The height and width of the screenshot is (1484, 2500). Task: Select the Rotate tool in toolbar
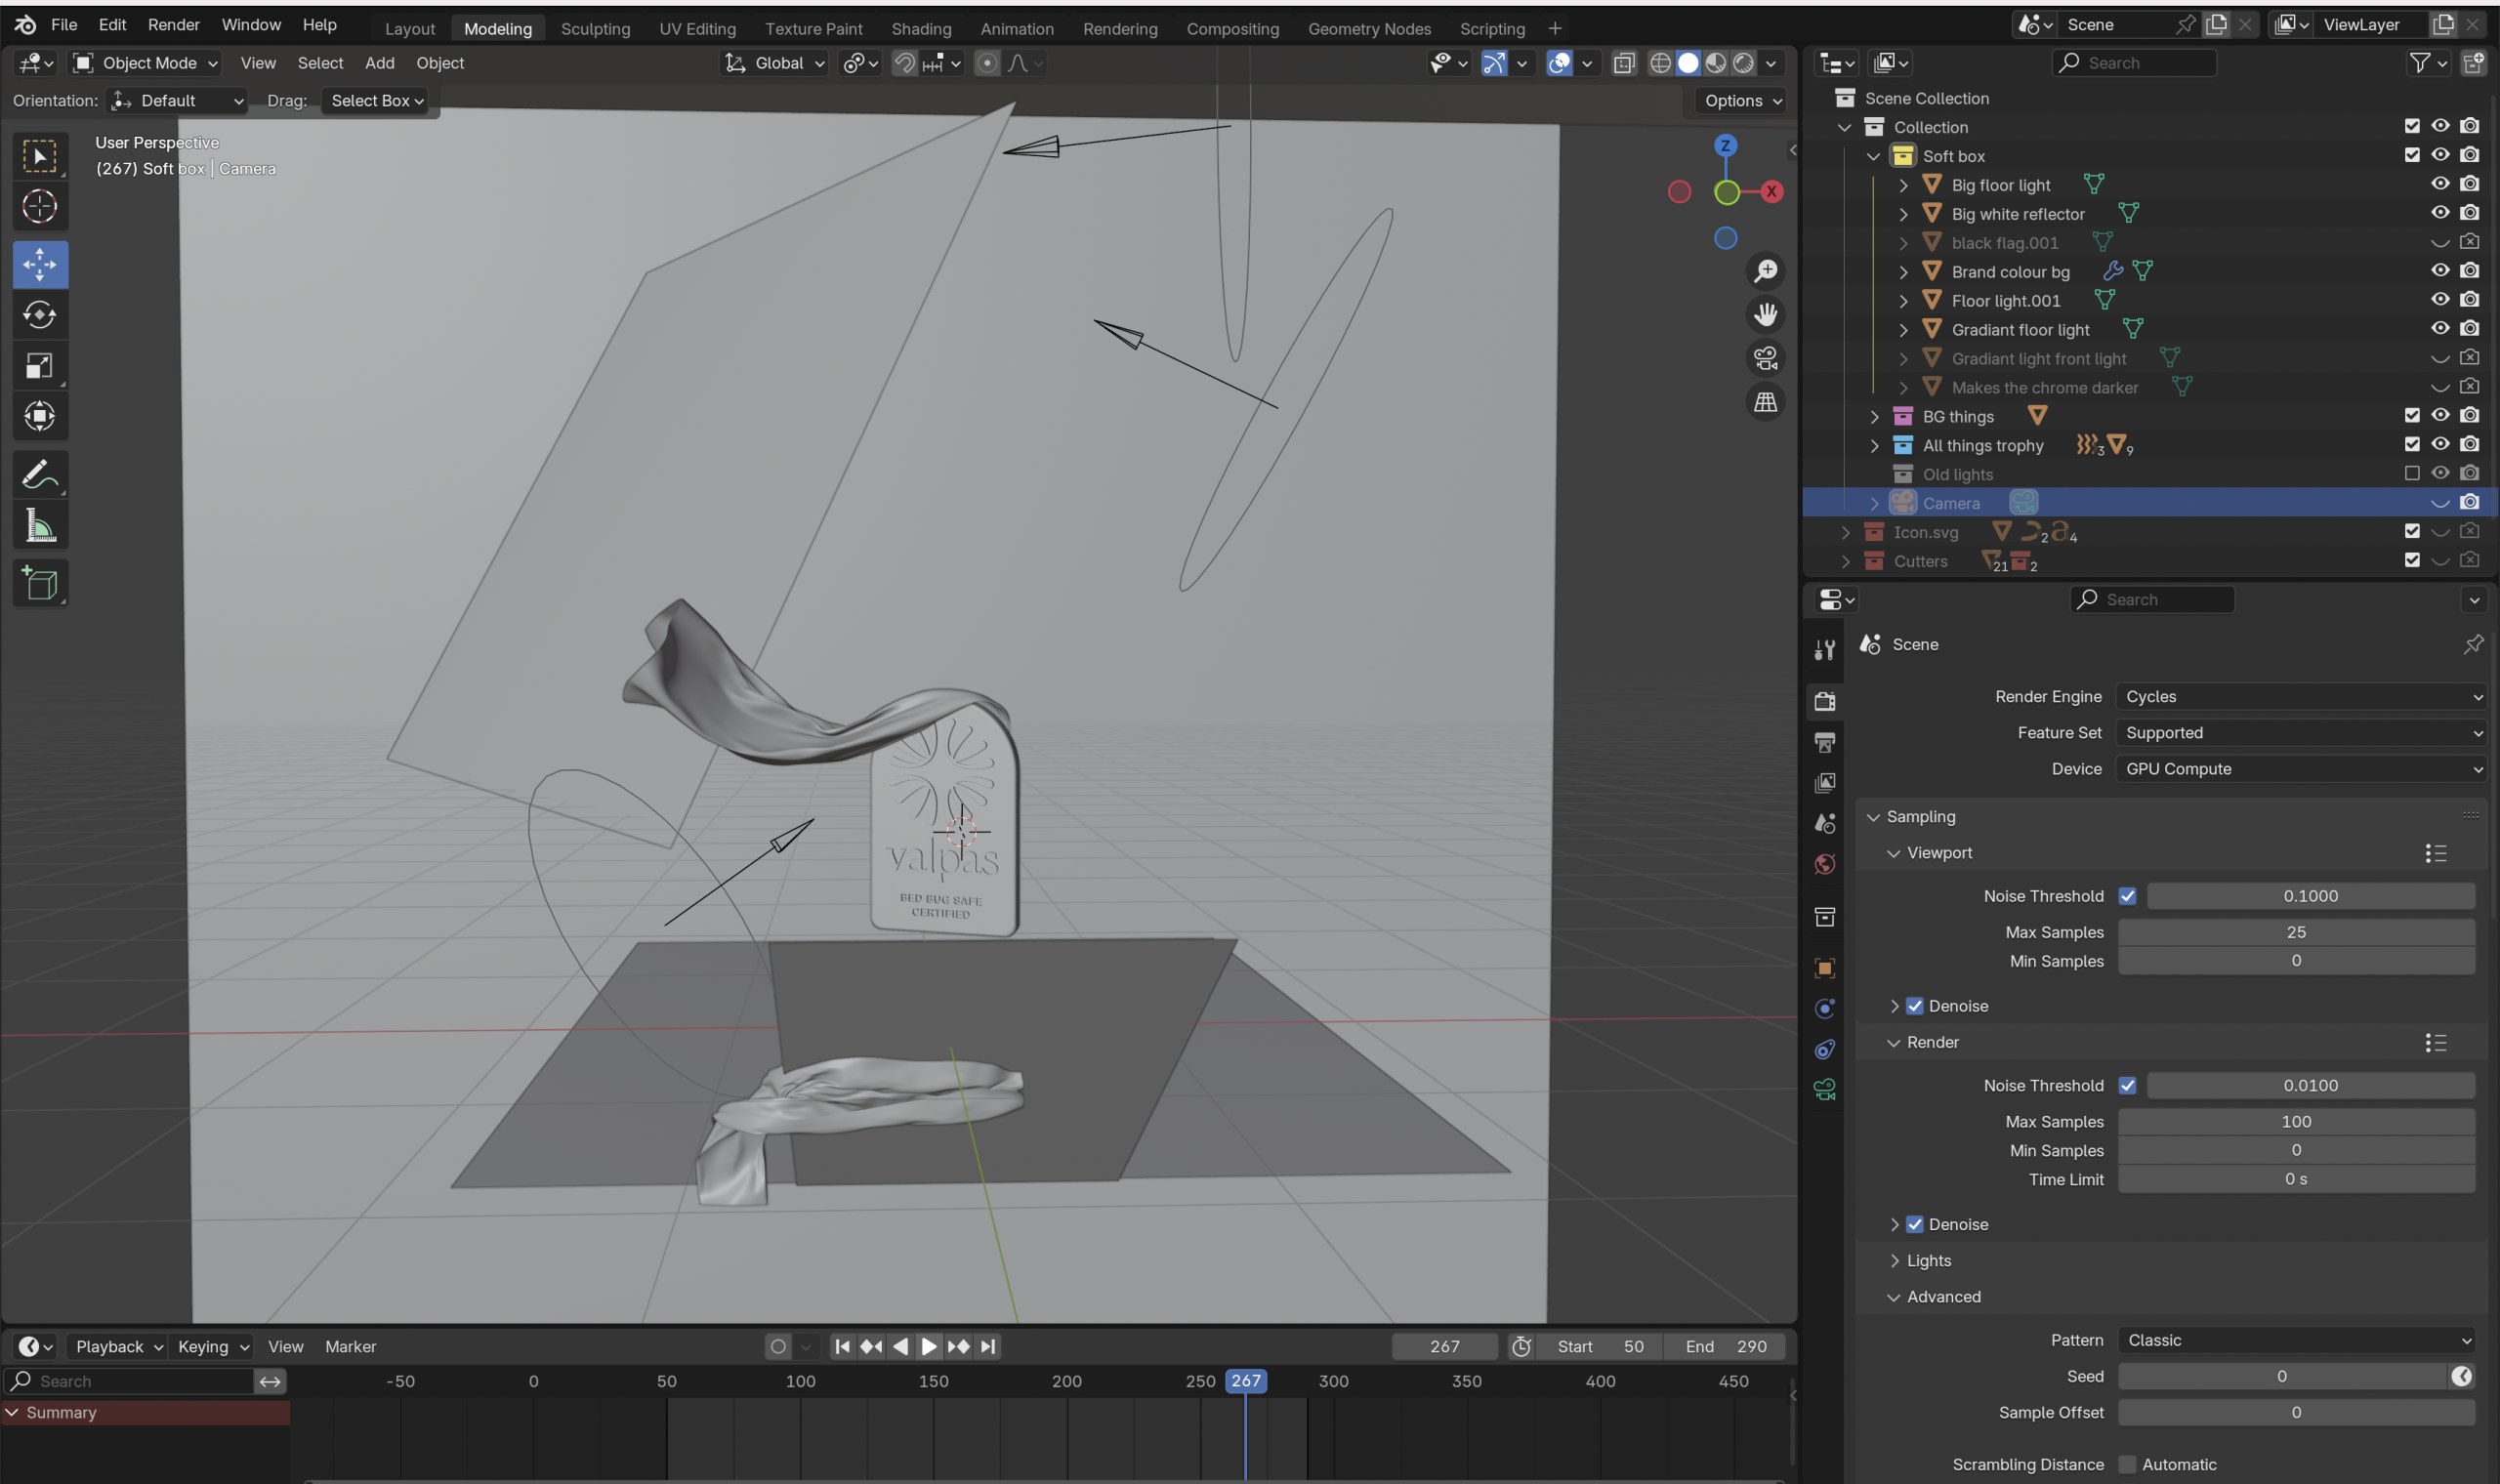40,315
